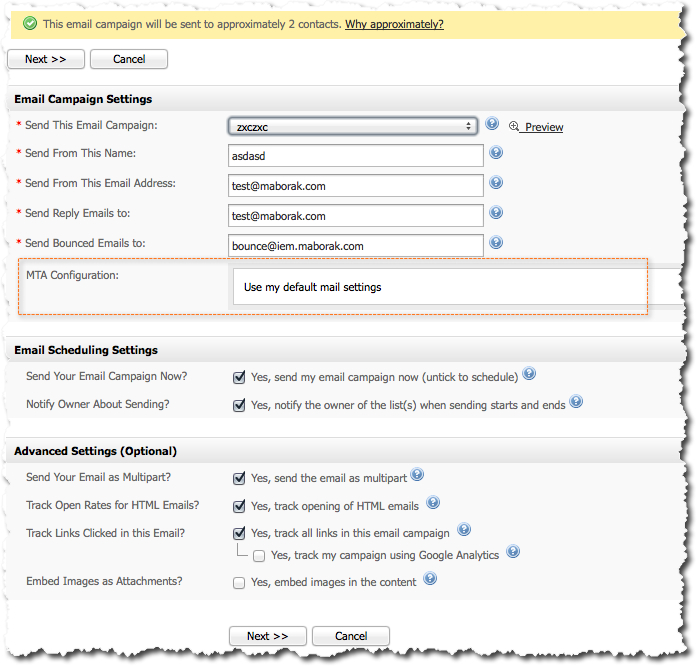This screenshot has height=667, width=698.
Task: Click 'Use my default mail settings' text
Action: (x=312, y=287)
